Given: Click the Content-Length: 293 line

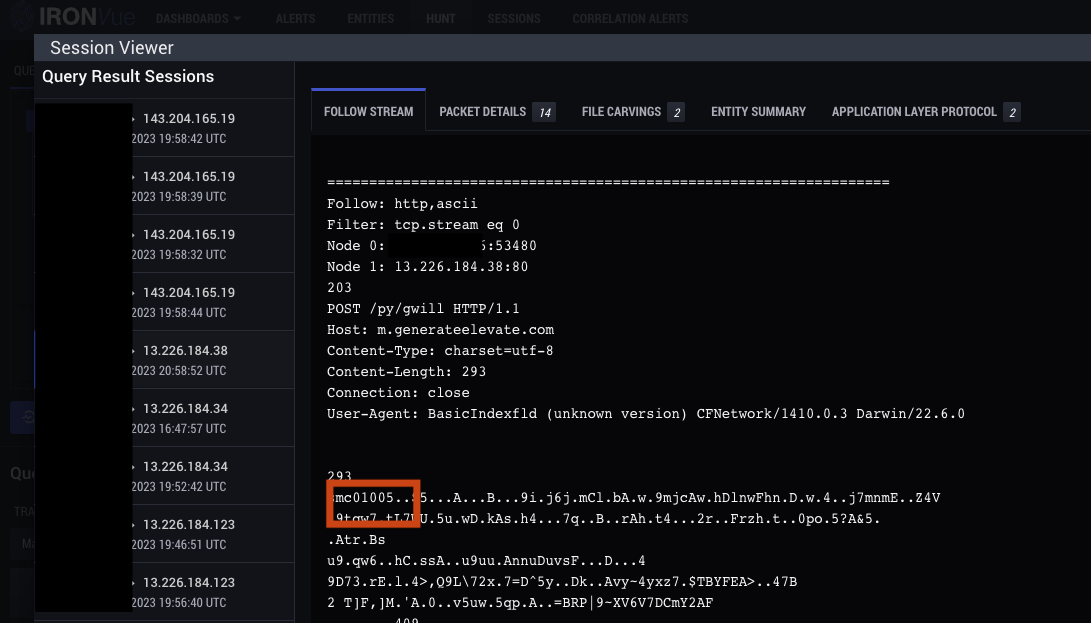Looking at the screenshot, I should pos(406,372).
